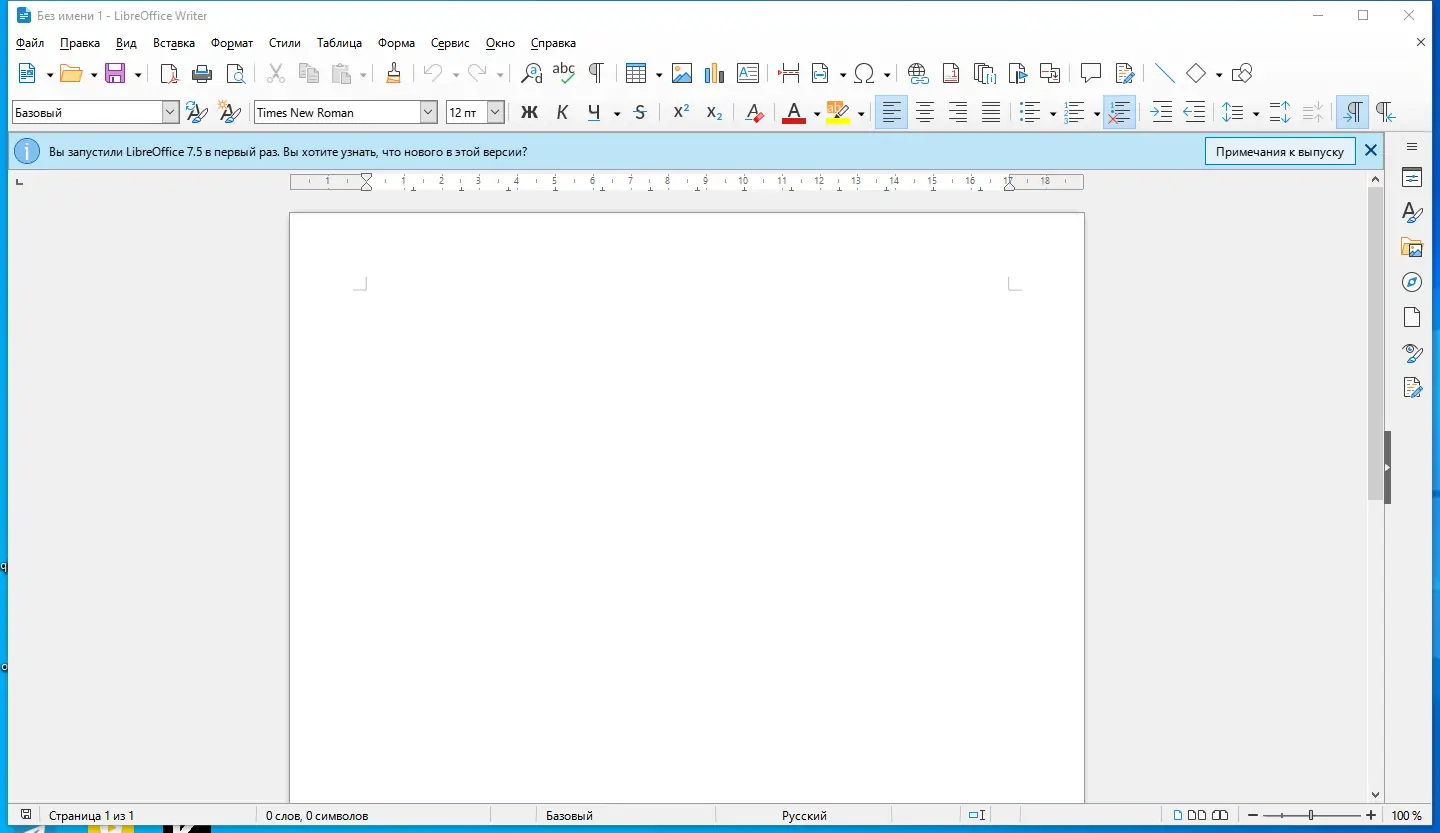Image resolution: width=1440 pixels, height=833 pixels.
Task: Insert a special character
Action: [865, 73]
